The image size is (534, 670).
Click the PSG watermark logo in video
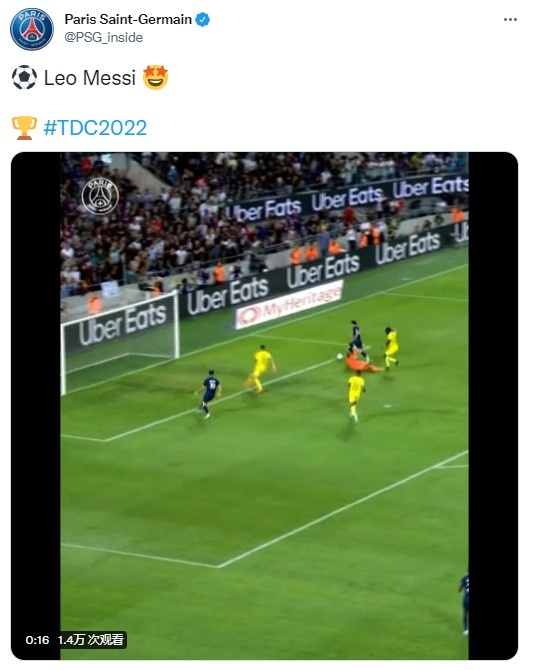pyautogui.click(x=100, y=197)
